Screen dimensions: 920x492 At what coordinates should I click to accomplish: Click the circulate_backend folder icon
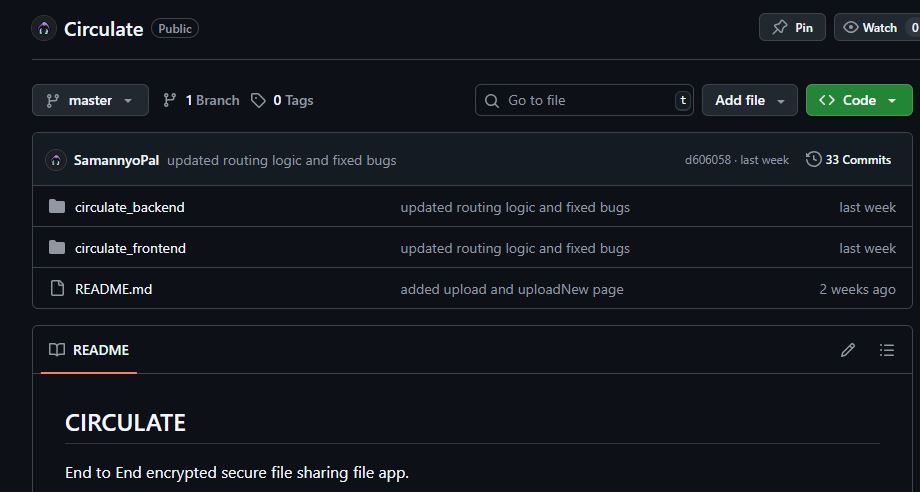tap(57, 207)
